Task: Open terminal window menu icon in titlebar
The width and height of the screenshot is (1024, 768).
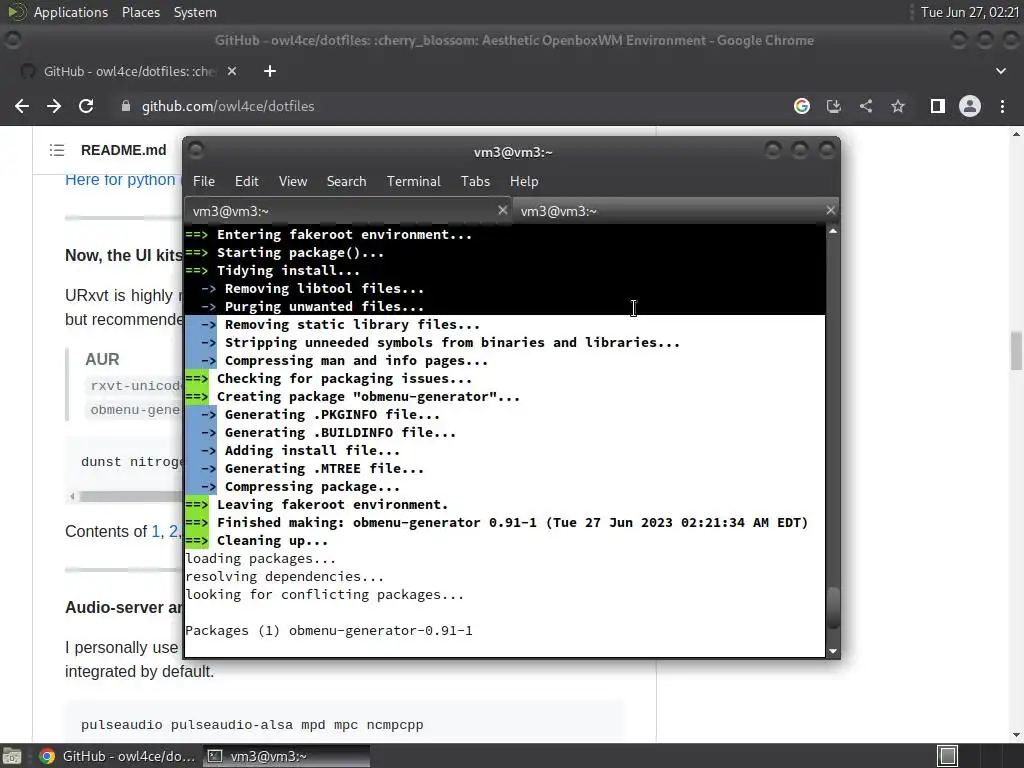Action: pos(196,151)
